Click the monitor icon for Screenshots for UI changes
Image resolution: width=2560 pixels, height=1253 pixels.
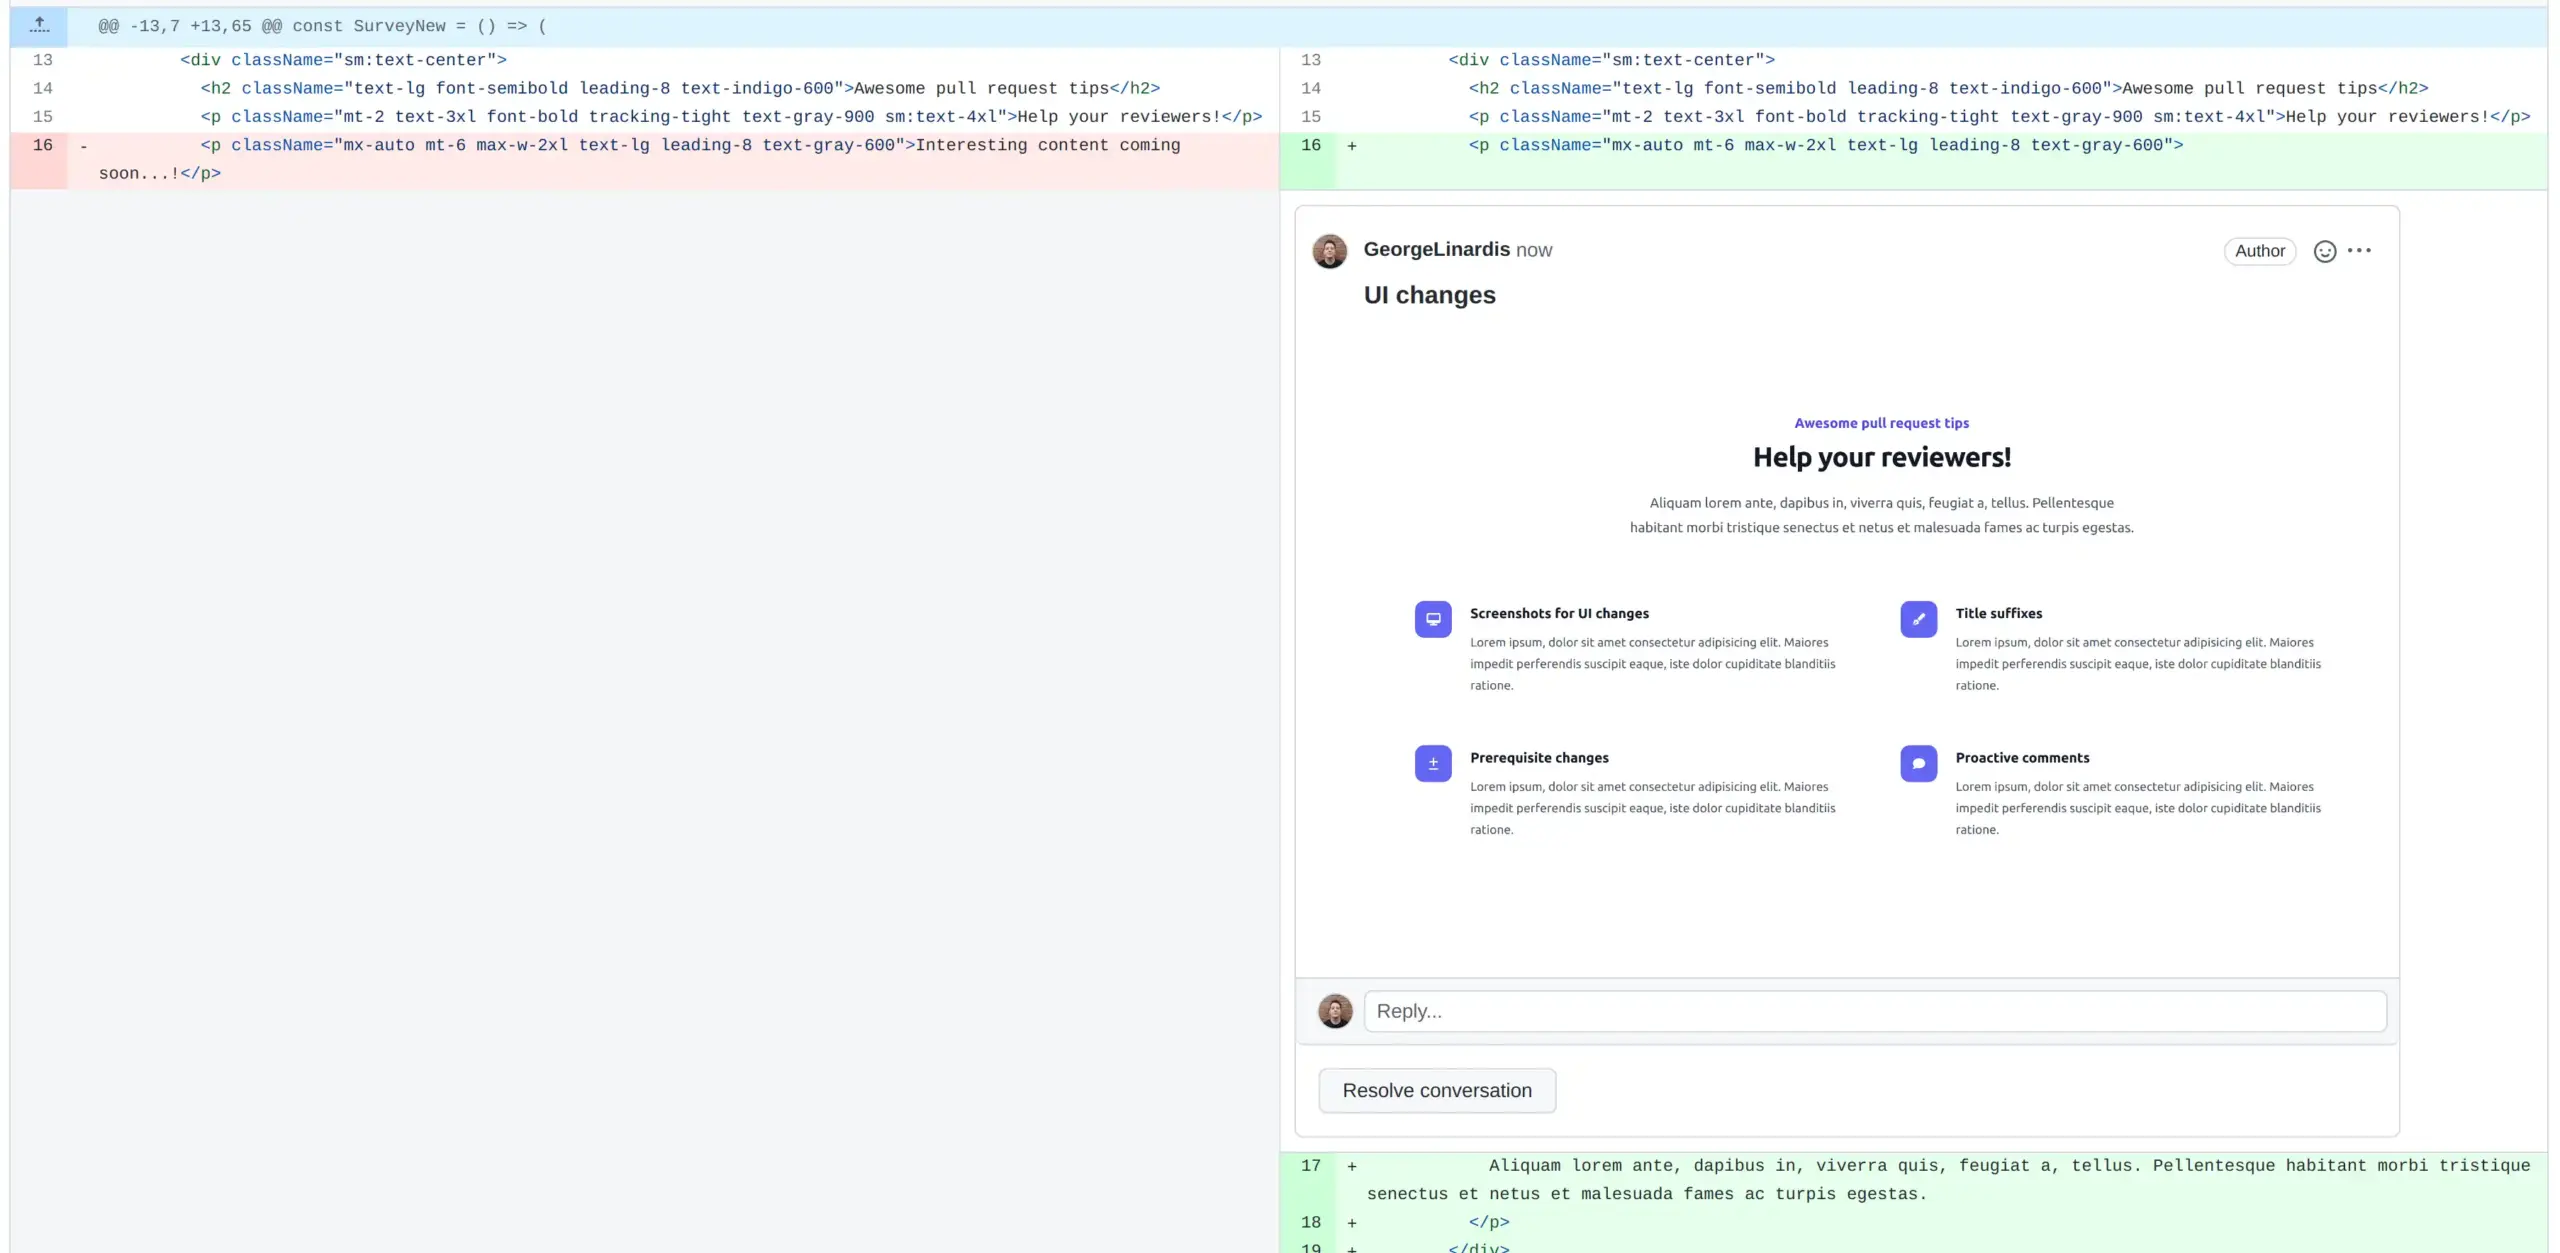tap(1433, 619)
